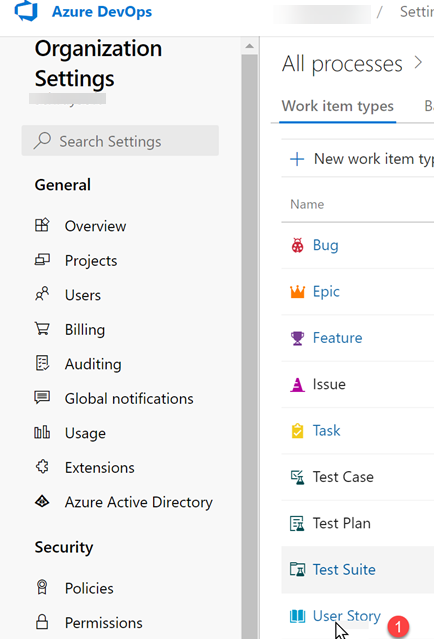Open the Projects settings page
Screen dimensions: 434x639
(x=91, y=260)
